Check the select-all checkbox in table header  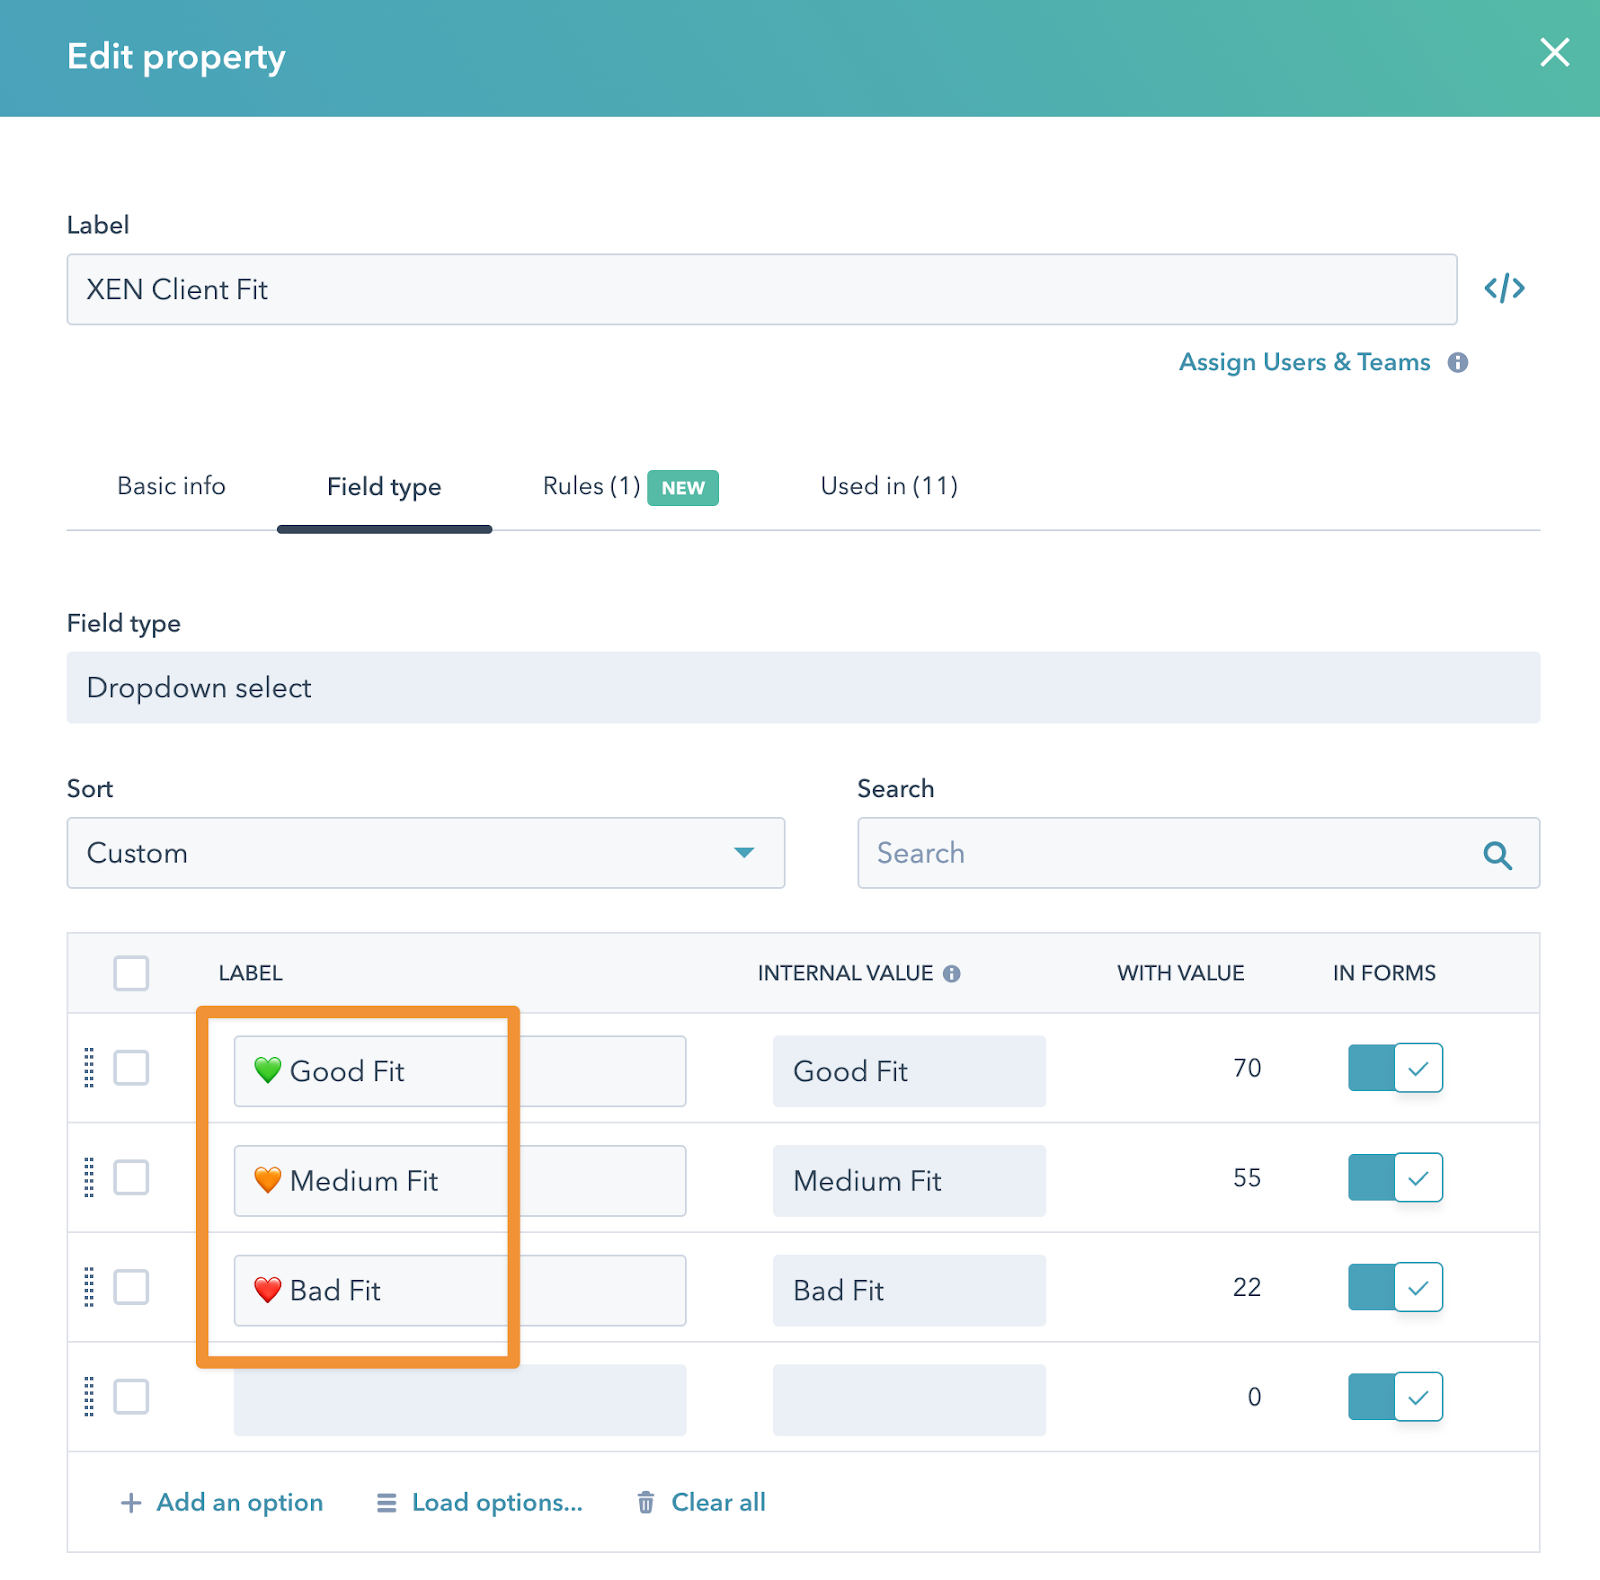click(x=131, y=973)
